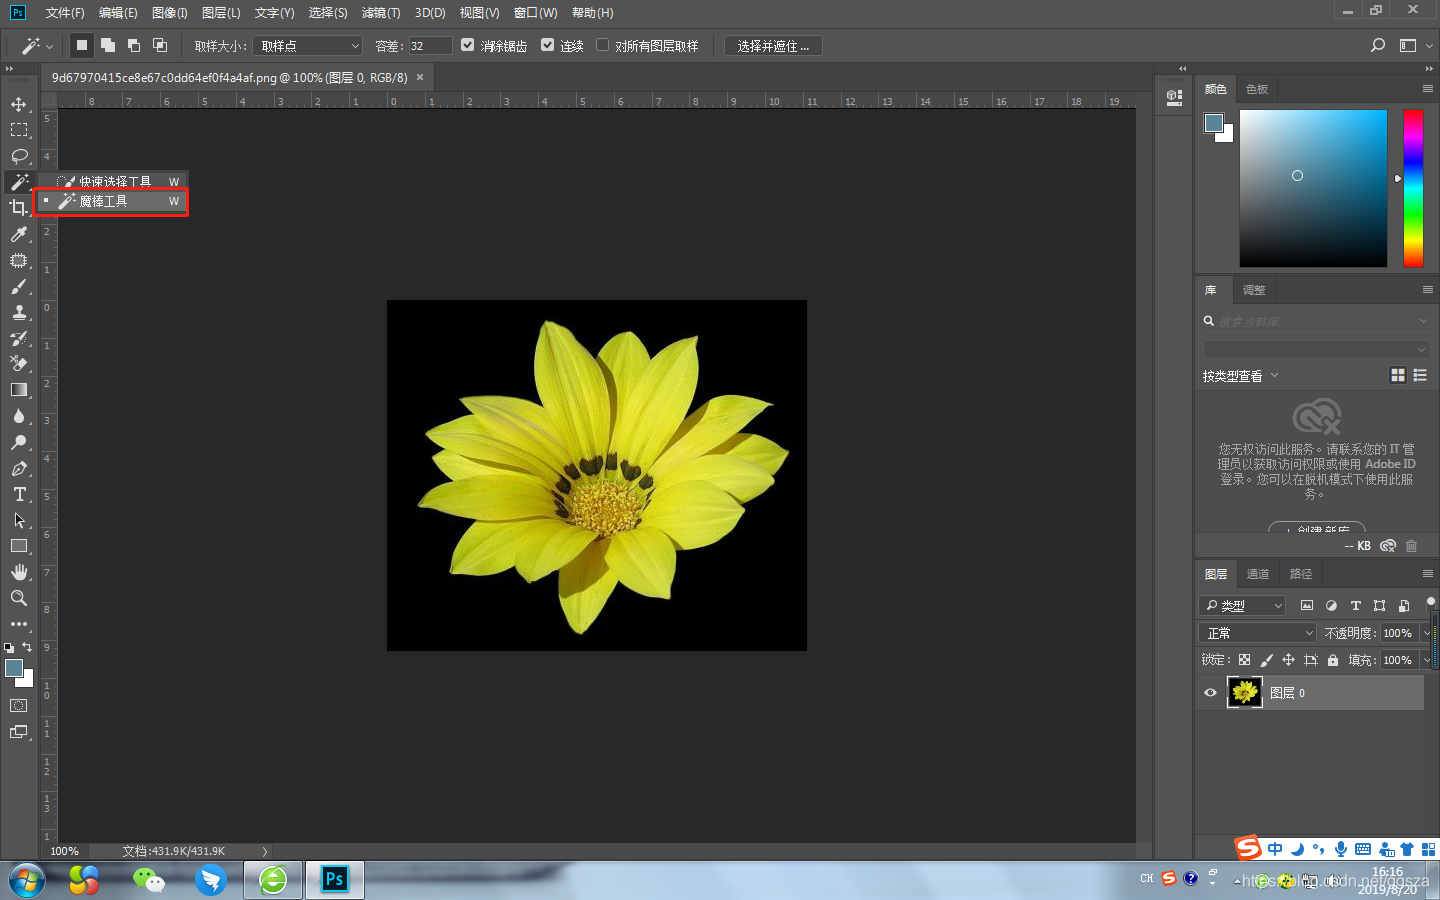The height and width of the screenshot is (900, 1440).
Task: Click the lock transparent pixels icon
Action: coord(1244,660)
